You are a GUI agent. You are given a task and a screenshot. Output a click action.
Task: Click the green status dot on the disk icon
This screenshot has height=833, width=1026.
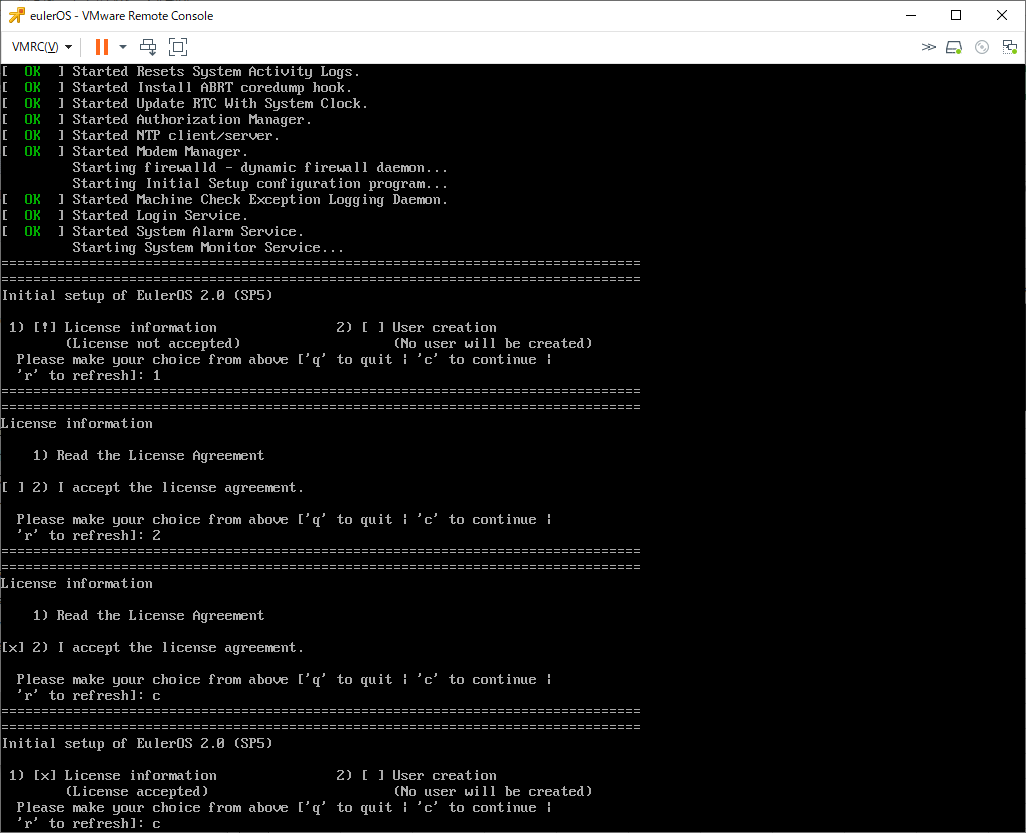coord(958,51)
